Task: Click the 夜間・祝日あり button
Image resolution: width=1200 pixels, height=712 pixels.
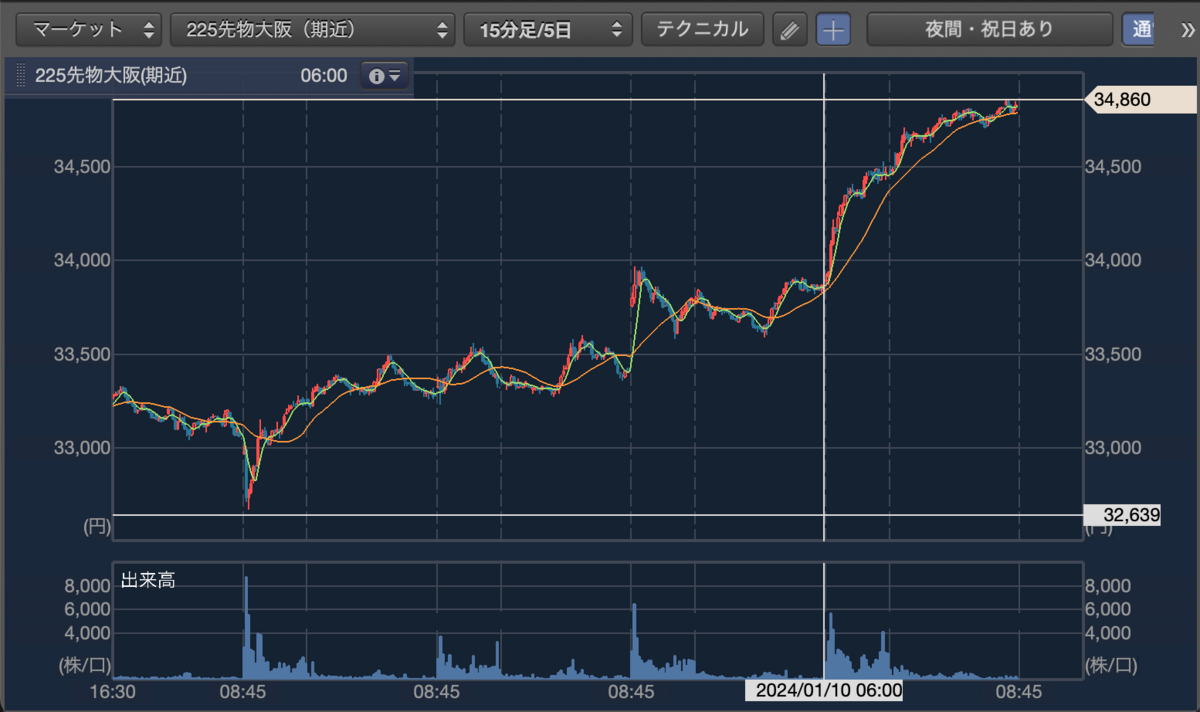Action: coord(989,30)
